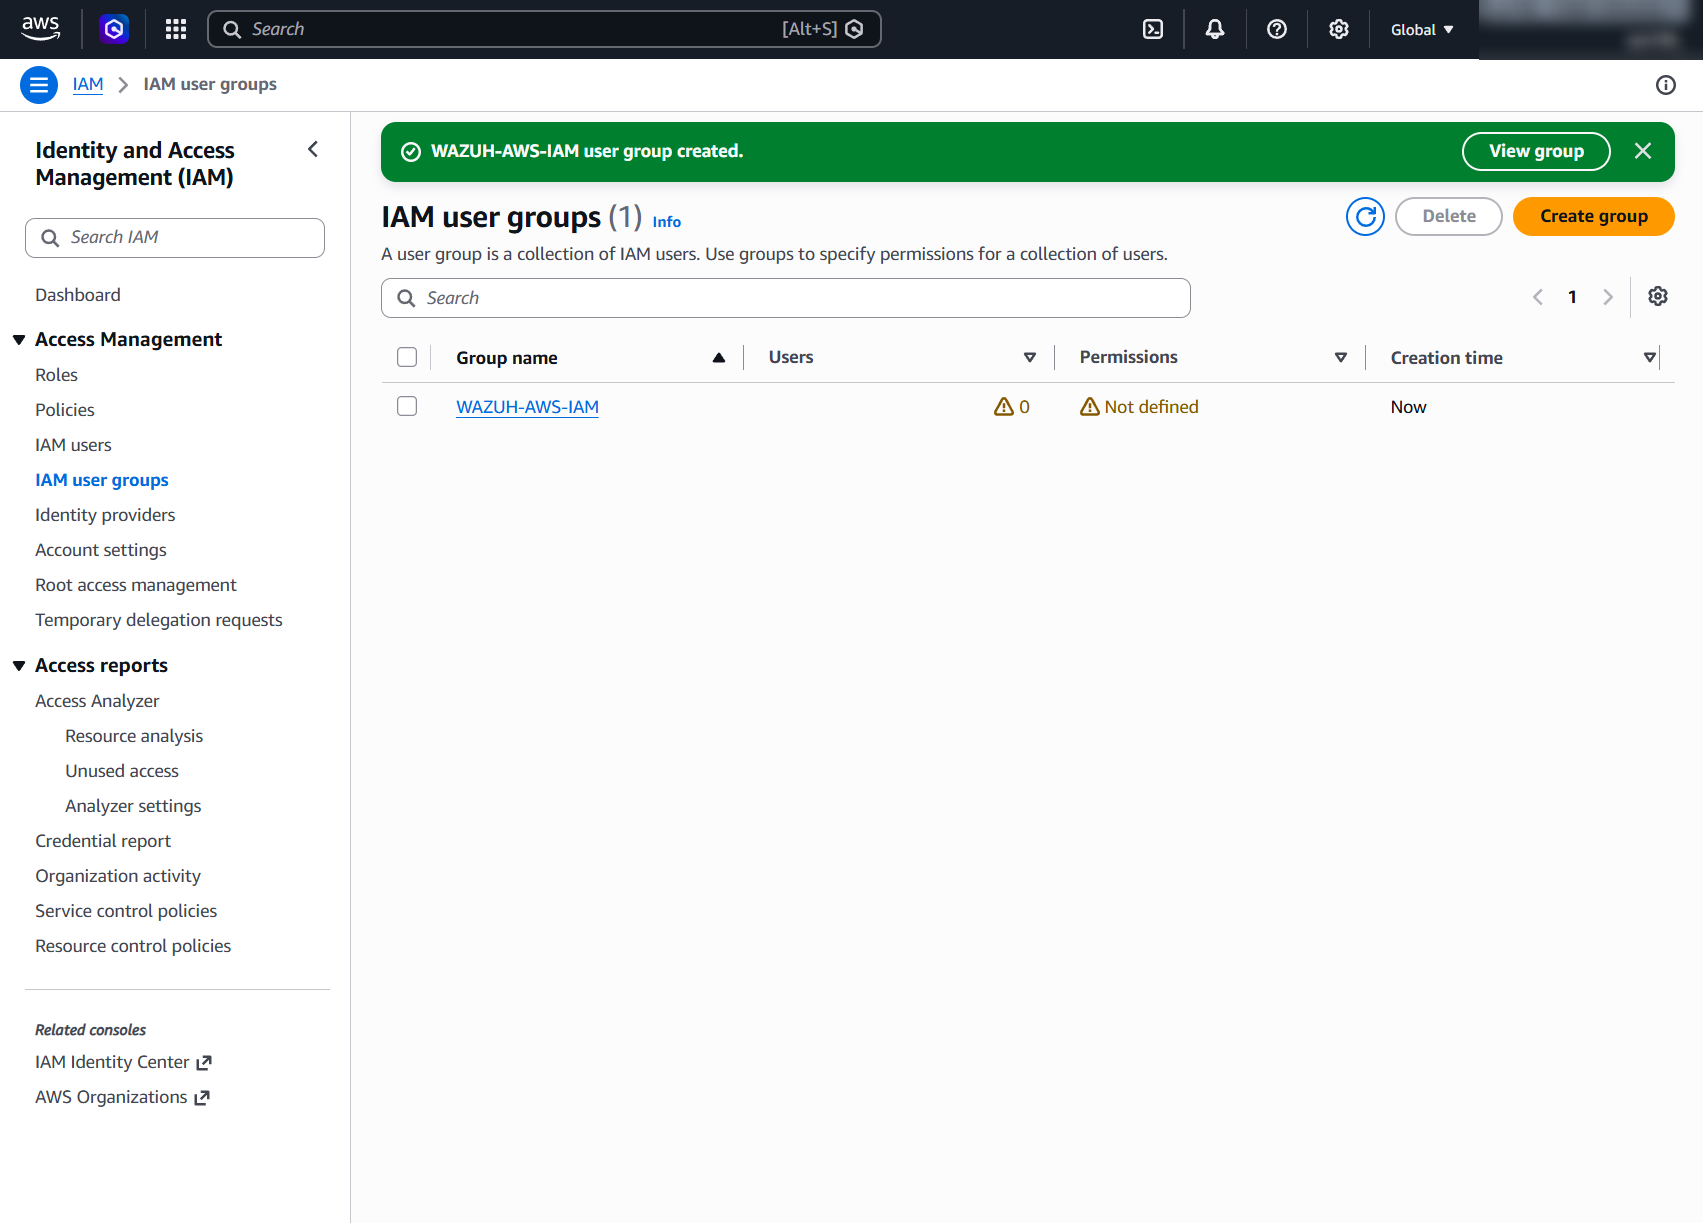Collapse the IAM sidebar with chevron
This screenshot has width=1703, height=1223.
click(x=313, y=150)
